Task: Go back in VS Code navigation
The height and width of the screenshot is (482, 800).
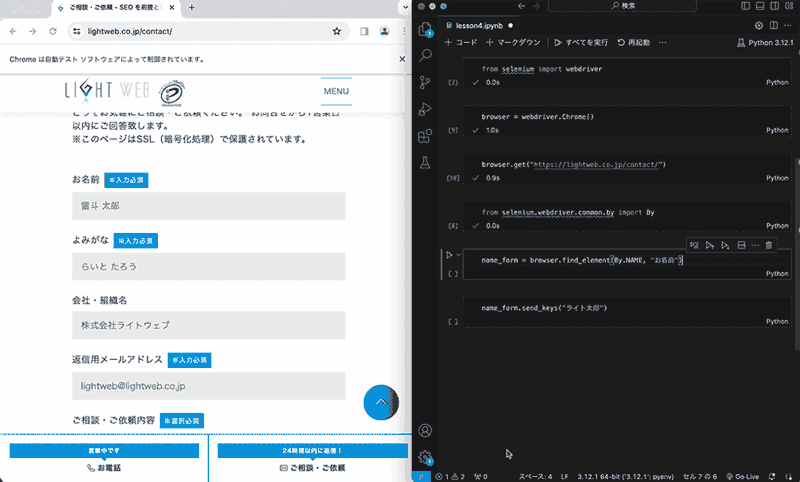Action: pos(521,6)
